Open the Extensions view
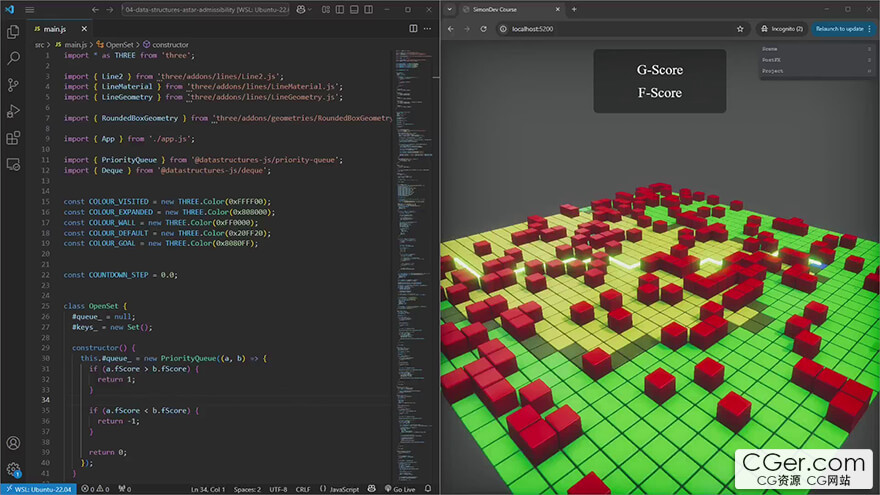 13,138
